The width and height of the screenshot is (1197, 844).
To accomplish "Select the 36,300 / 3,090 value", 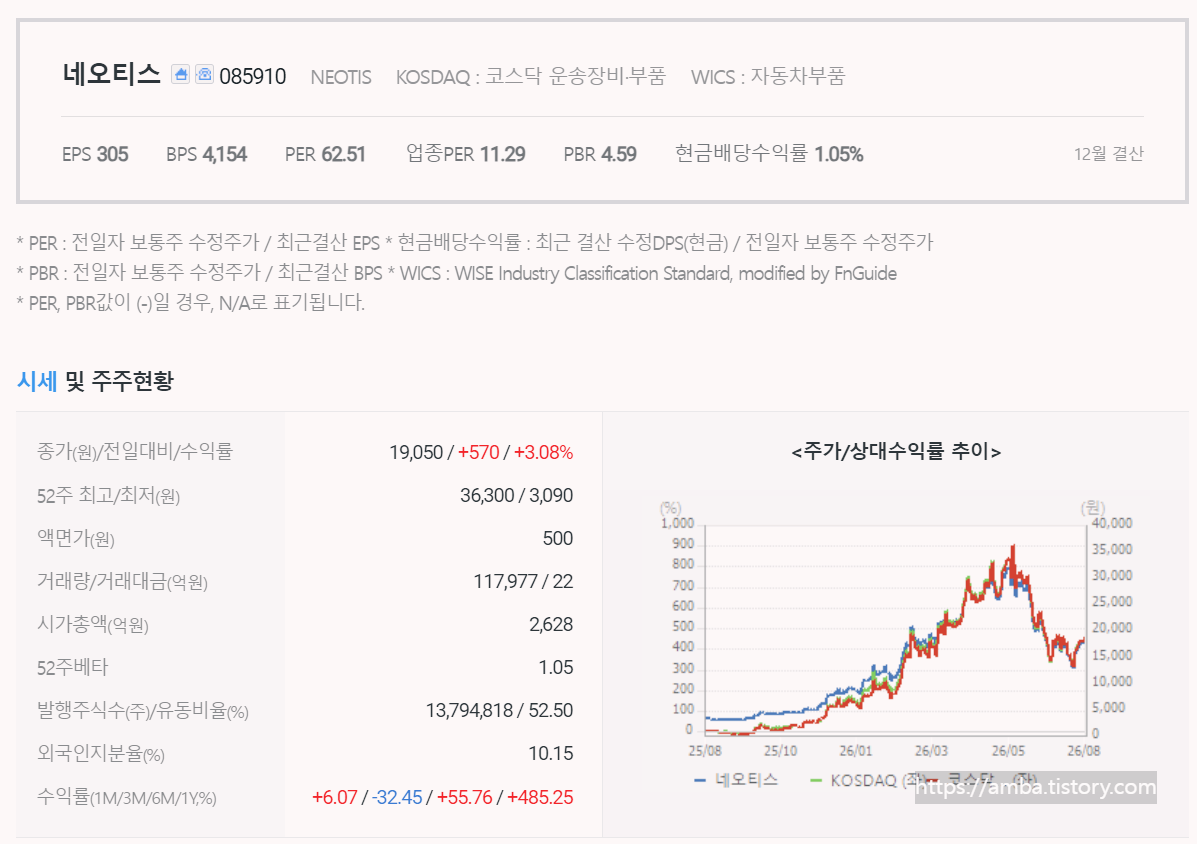I will 516,495.
